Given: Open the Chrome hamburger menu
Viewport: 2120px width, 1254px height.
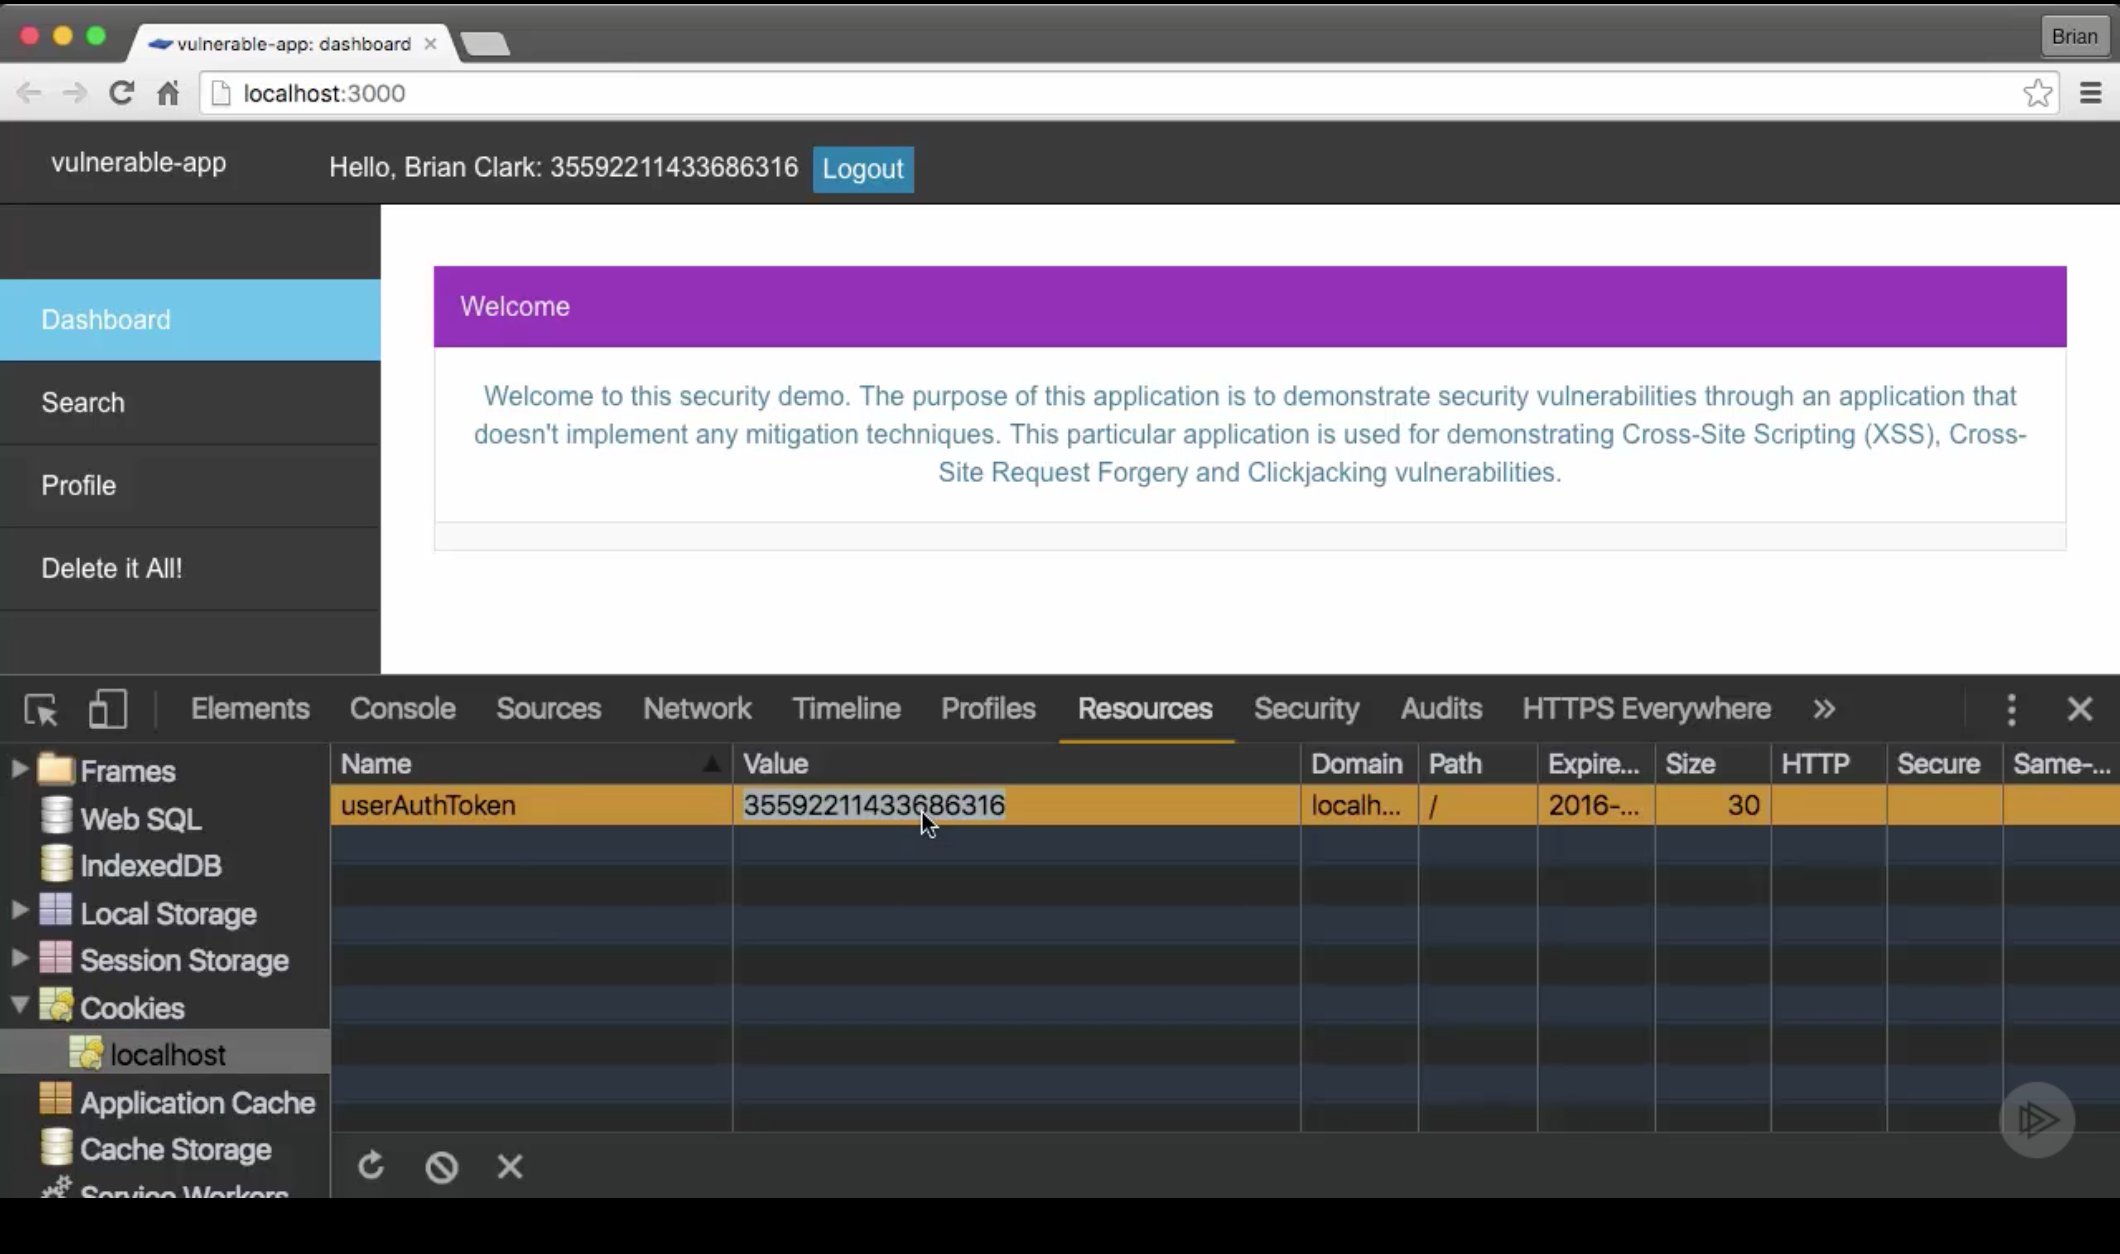Looking at the screenshot, I should [x=2091, y=93].
